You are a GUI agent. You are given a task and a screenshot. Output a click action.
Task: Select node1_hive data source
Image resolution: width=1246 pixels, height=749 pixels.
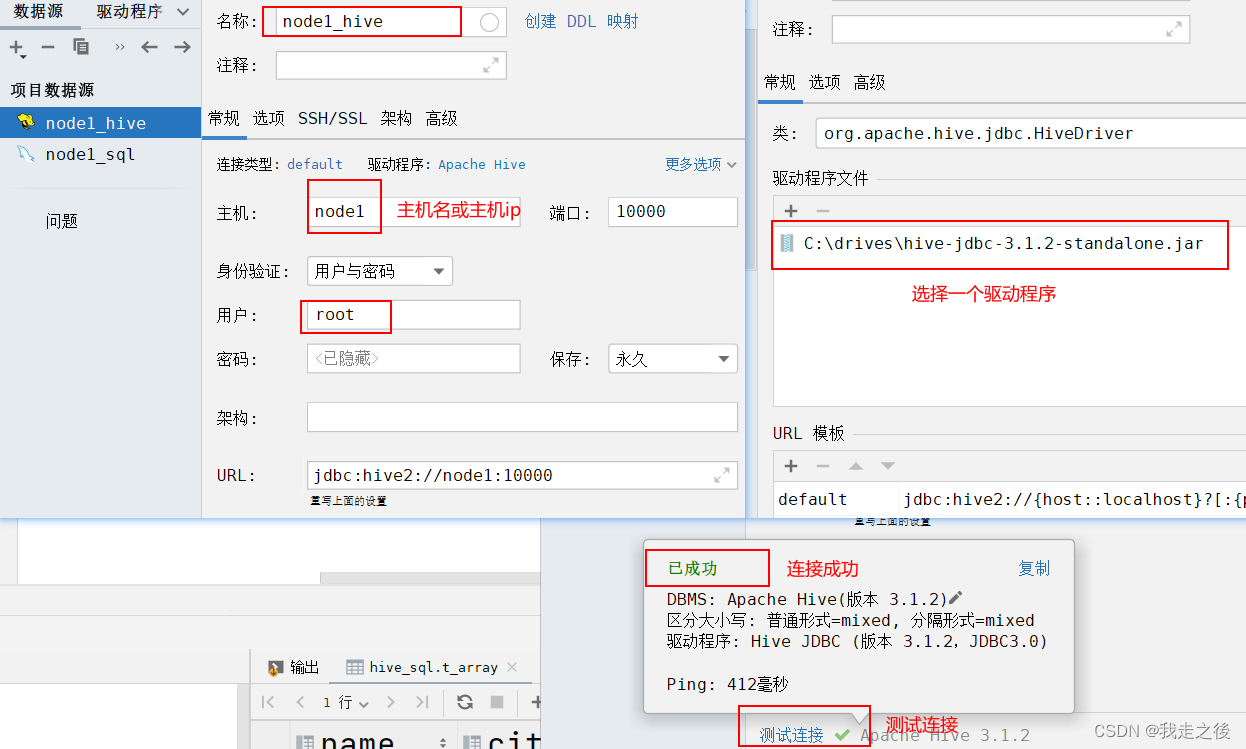[x=100, y=123]
